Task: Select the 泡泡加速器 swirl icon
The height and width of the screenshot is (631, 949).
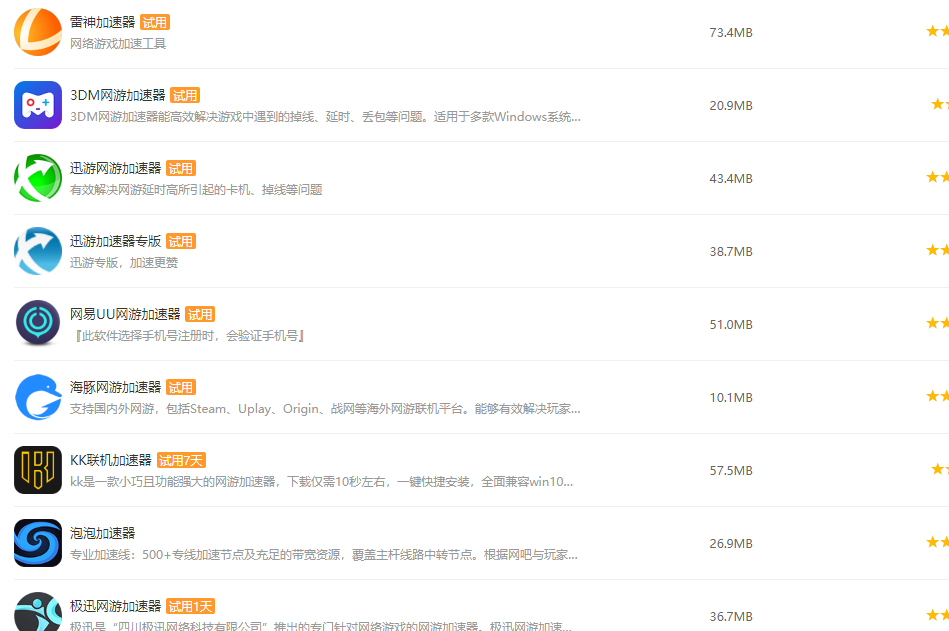Action: click(x=38, y=543)
